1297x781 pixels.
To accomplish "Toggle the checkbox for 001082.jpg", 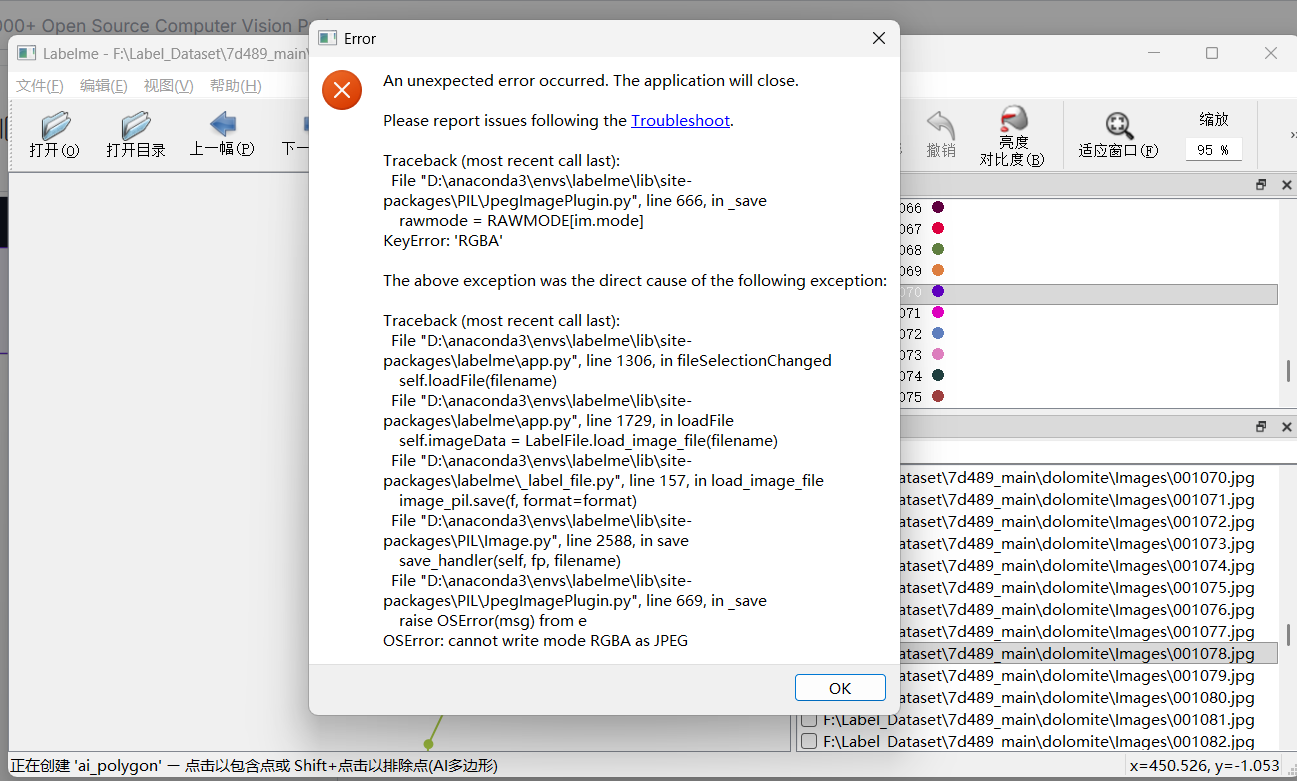I will tap(809, 742).
